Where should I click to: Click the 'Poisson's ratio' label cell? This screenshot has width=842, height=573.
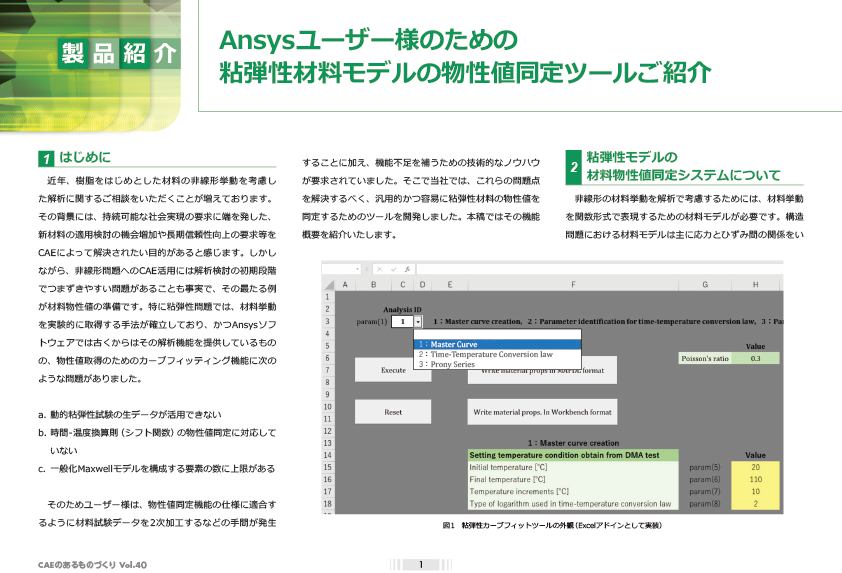tap(705, 358)
